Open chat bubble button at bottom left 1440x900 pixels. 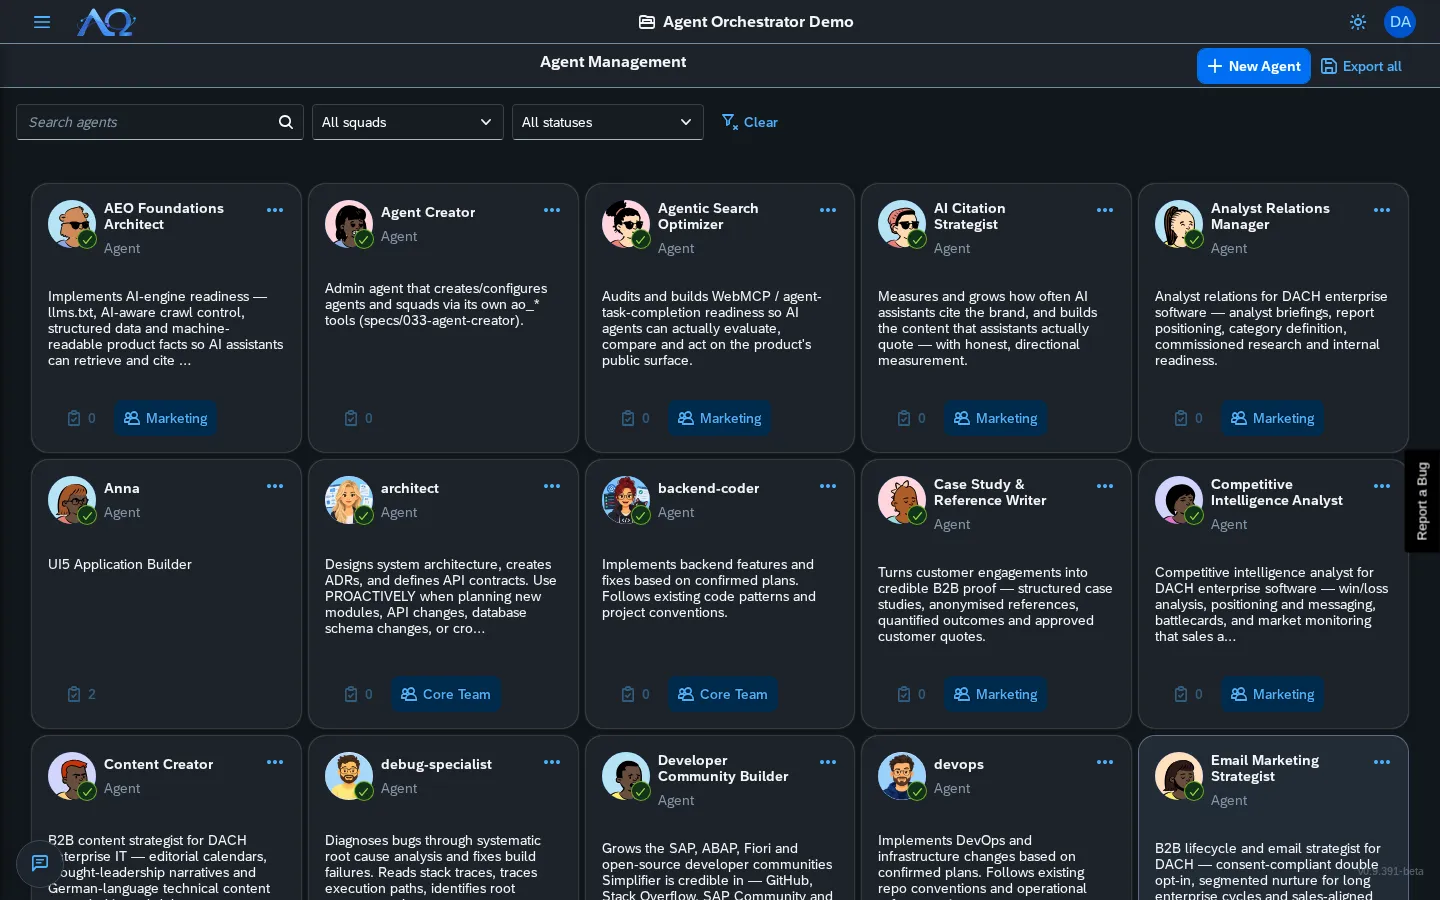(x=40, y=863)
